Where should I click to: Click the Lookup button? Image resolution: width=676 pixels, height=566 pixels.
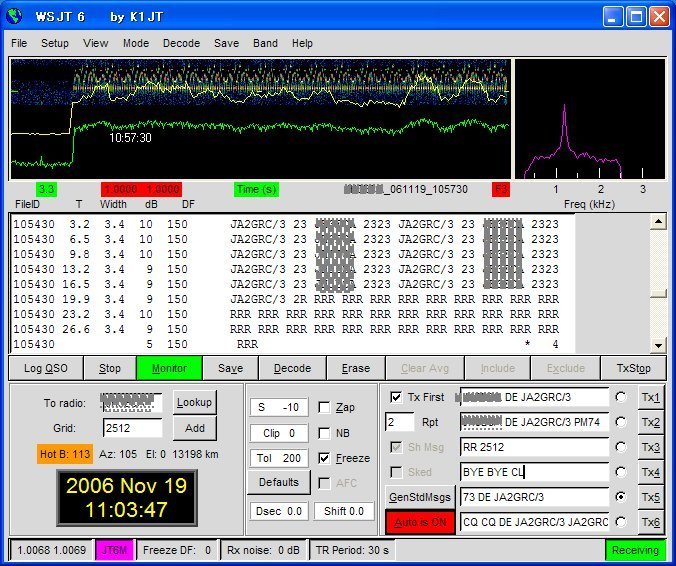tap(194, 402)
